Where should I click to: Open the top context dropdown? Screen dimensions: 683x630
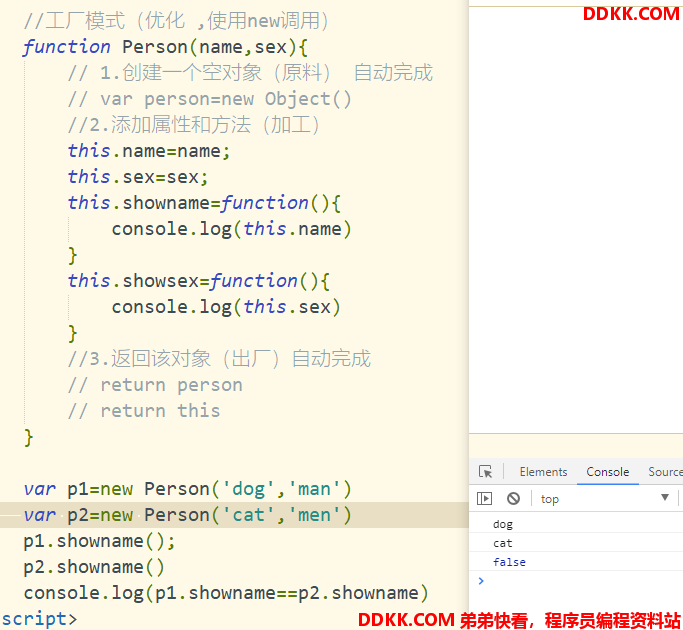click(605, 498)
